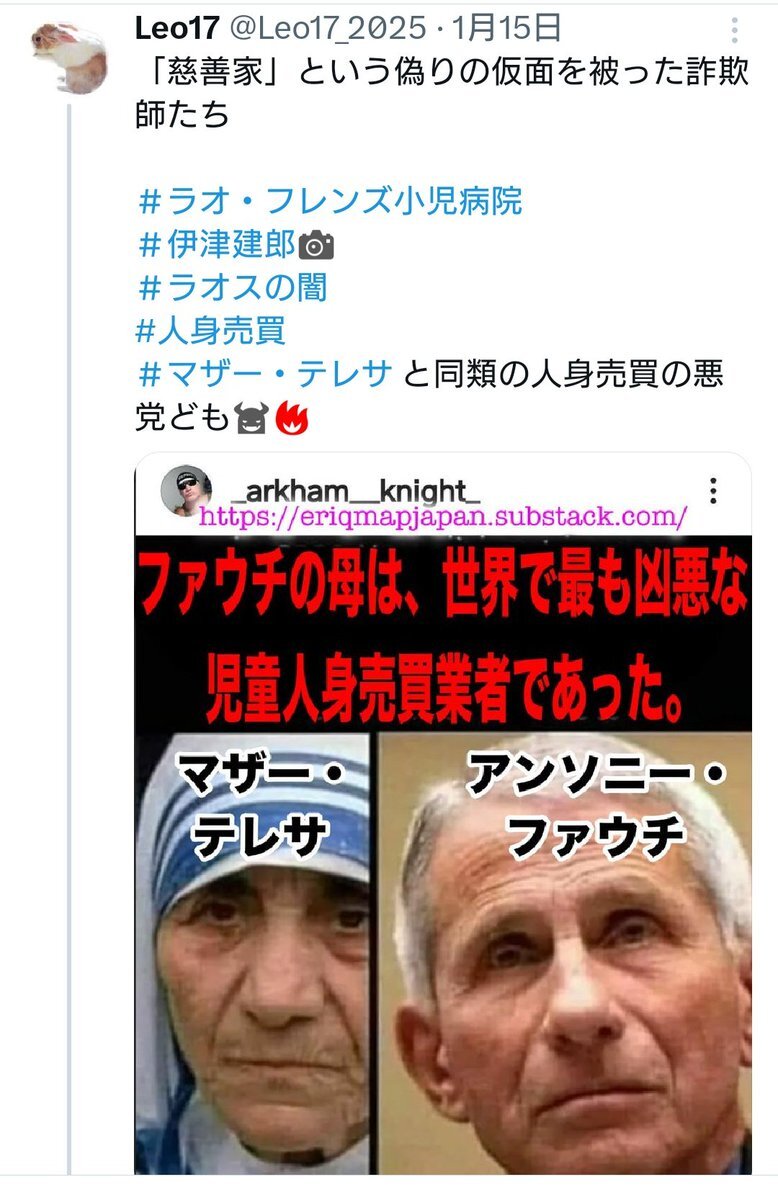The width and height of the screenshot is (778, 1200).
Task: Click the image half labeled マザー・テレサ
Action: pyautogui.click(x=254, y=952)
